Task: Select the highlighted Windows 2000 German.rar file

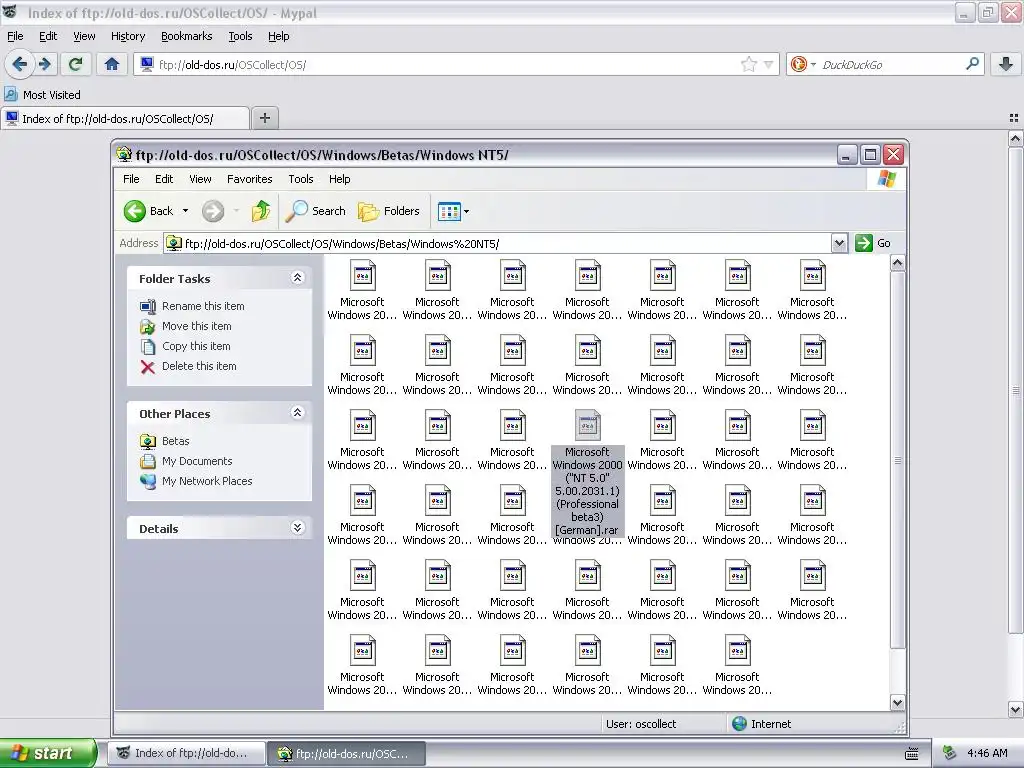Action: (x=587, y=473)
